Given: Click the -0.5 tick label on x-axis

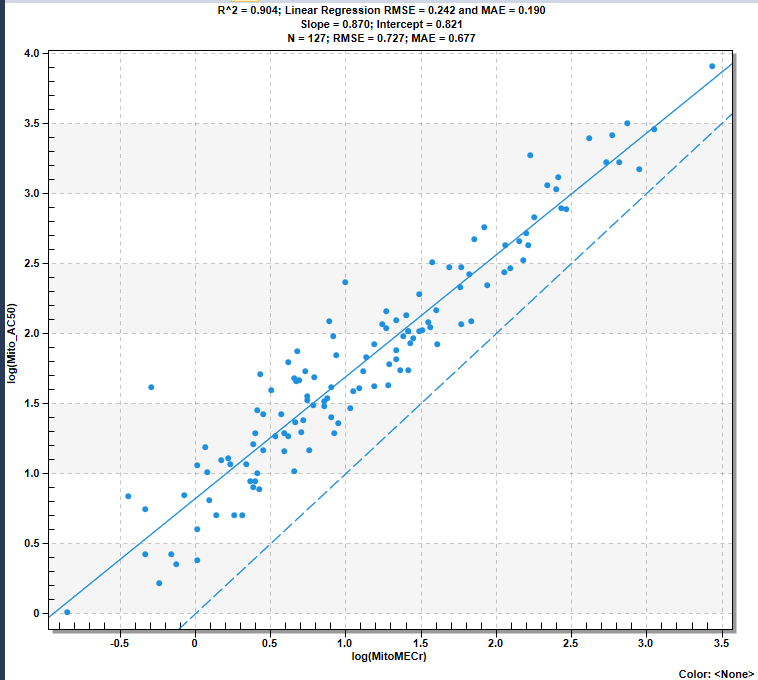Looking at the screenshot, I should tap(119, 643).
